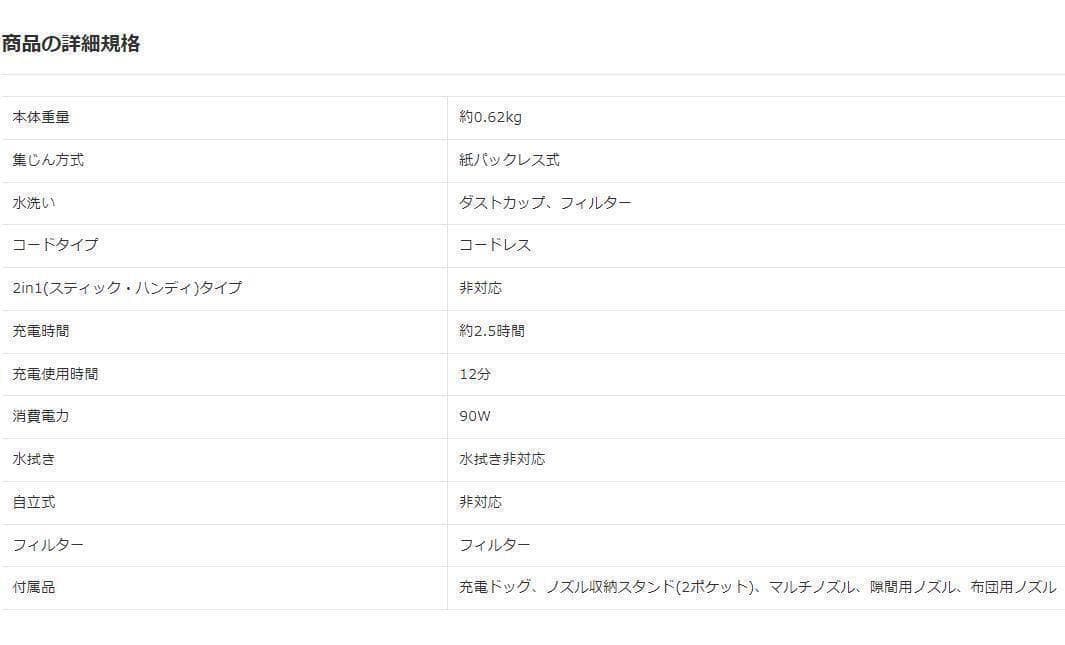1065x645 pixels.
Task: Click the 付属品 label cell
Action: pyautogui.click(x=34, y=588)
